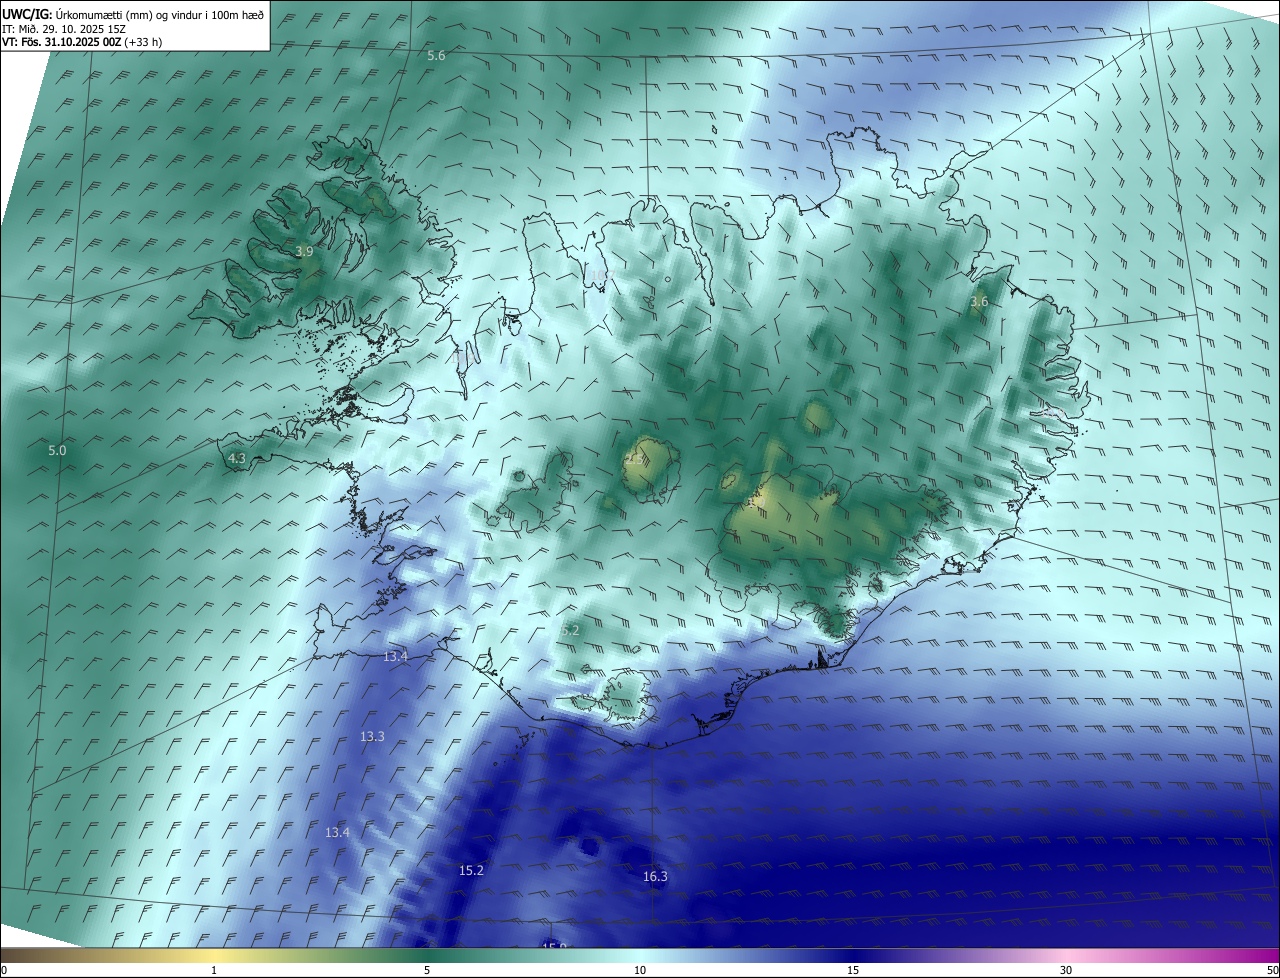Click the '5' tick on the colour scale
This screenshot has width=1280, height=978.
[427, 970]
